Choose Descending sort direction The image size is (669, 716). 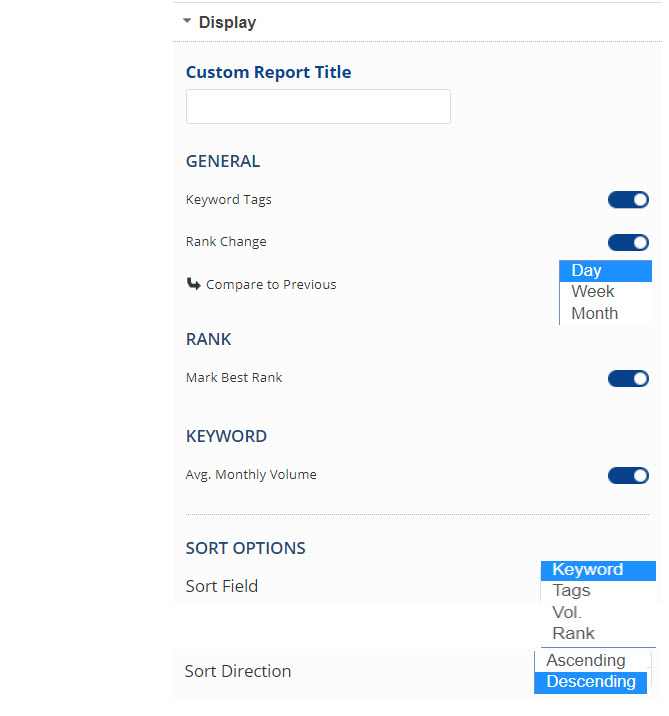591,682
